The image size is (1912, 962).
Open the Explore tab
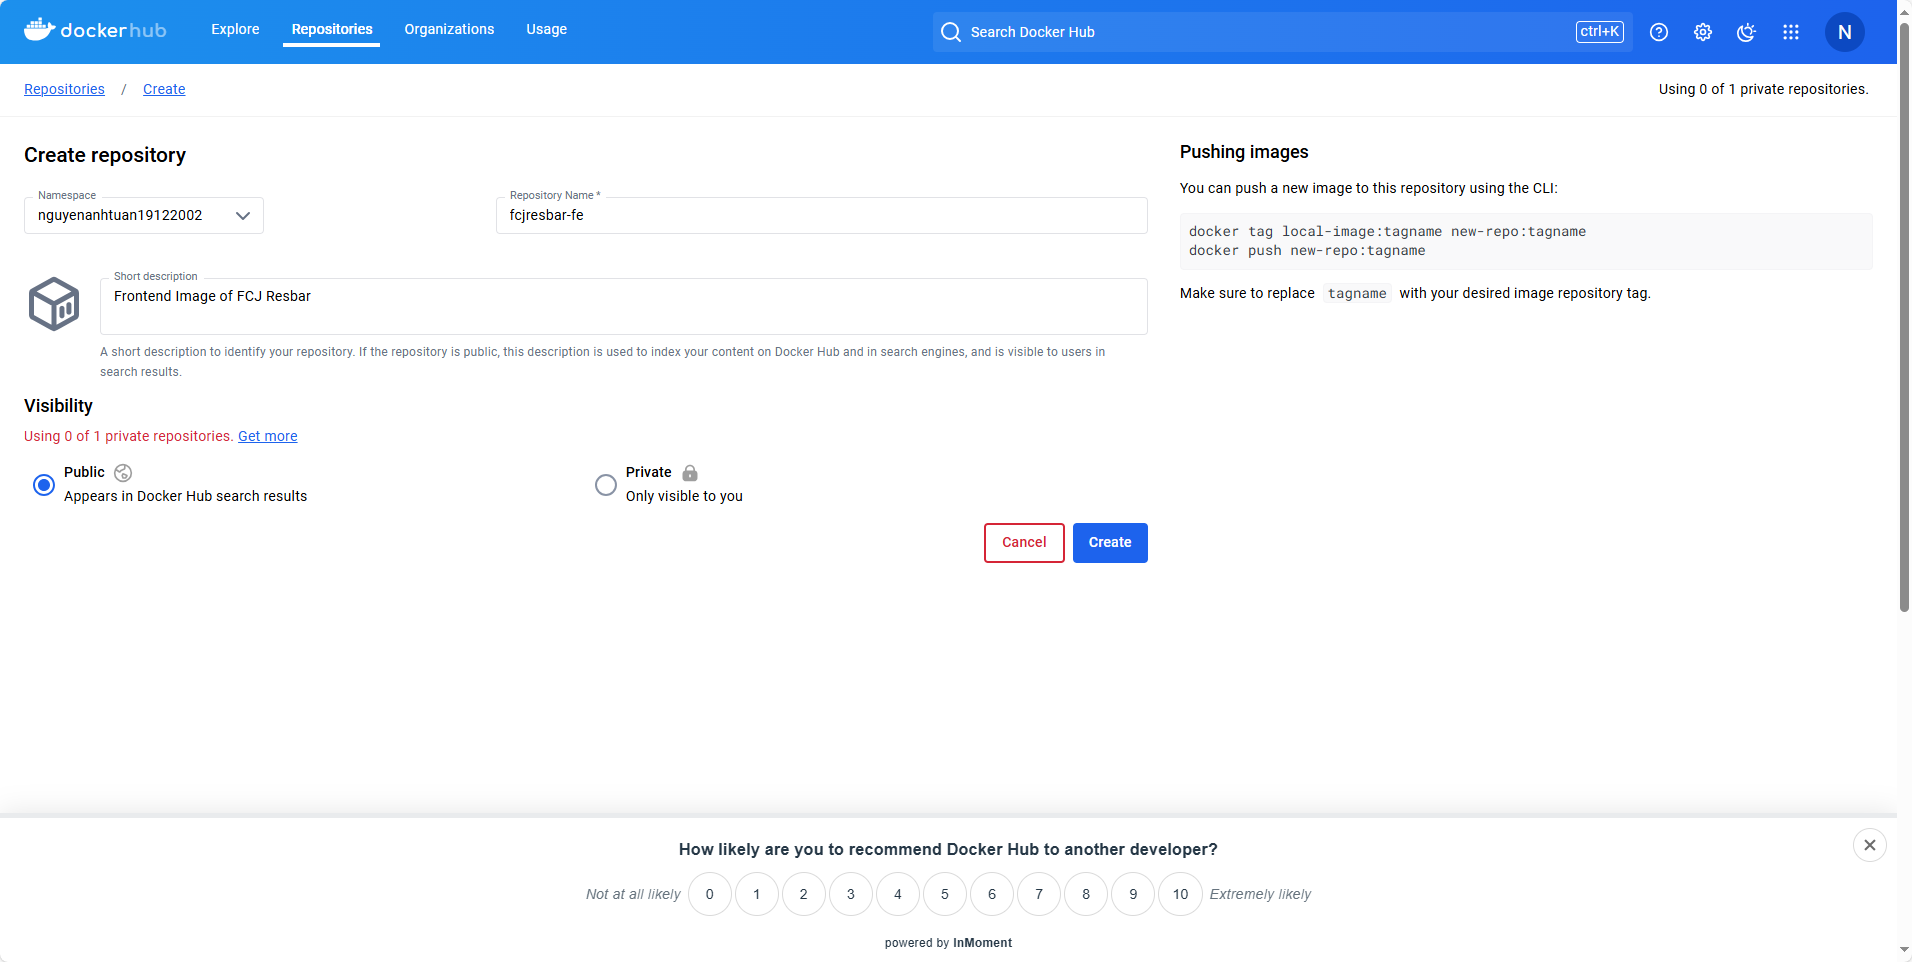235,29
